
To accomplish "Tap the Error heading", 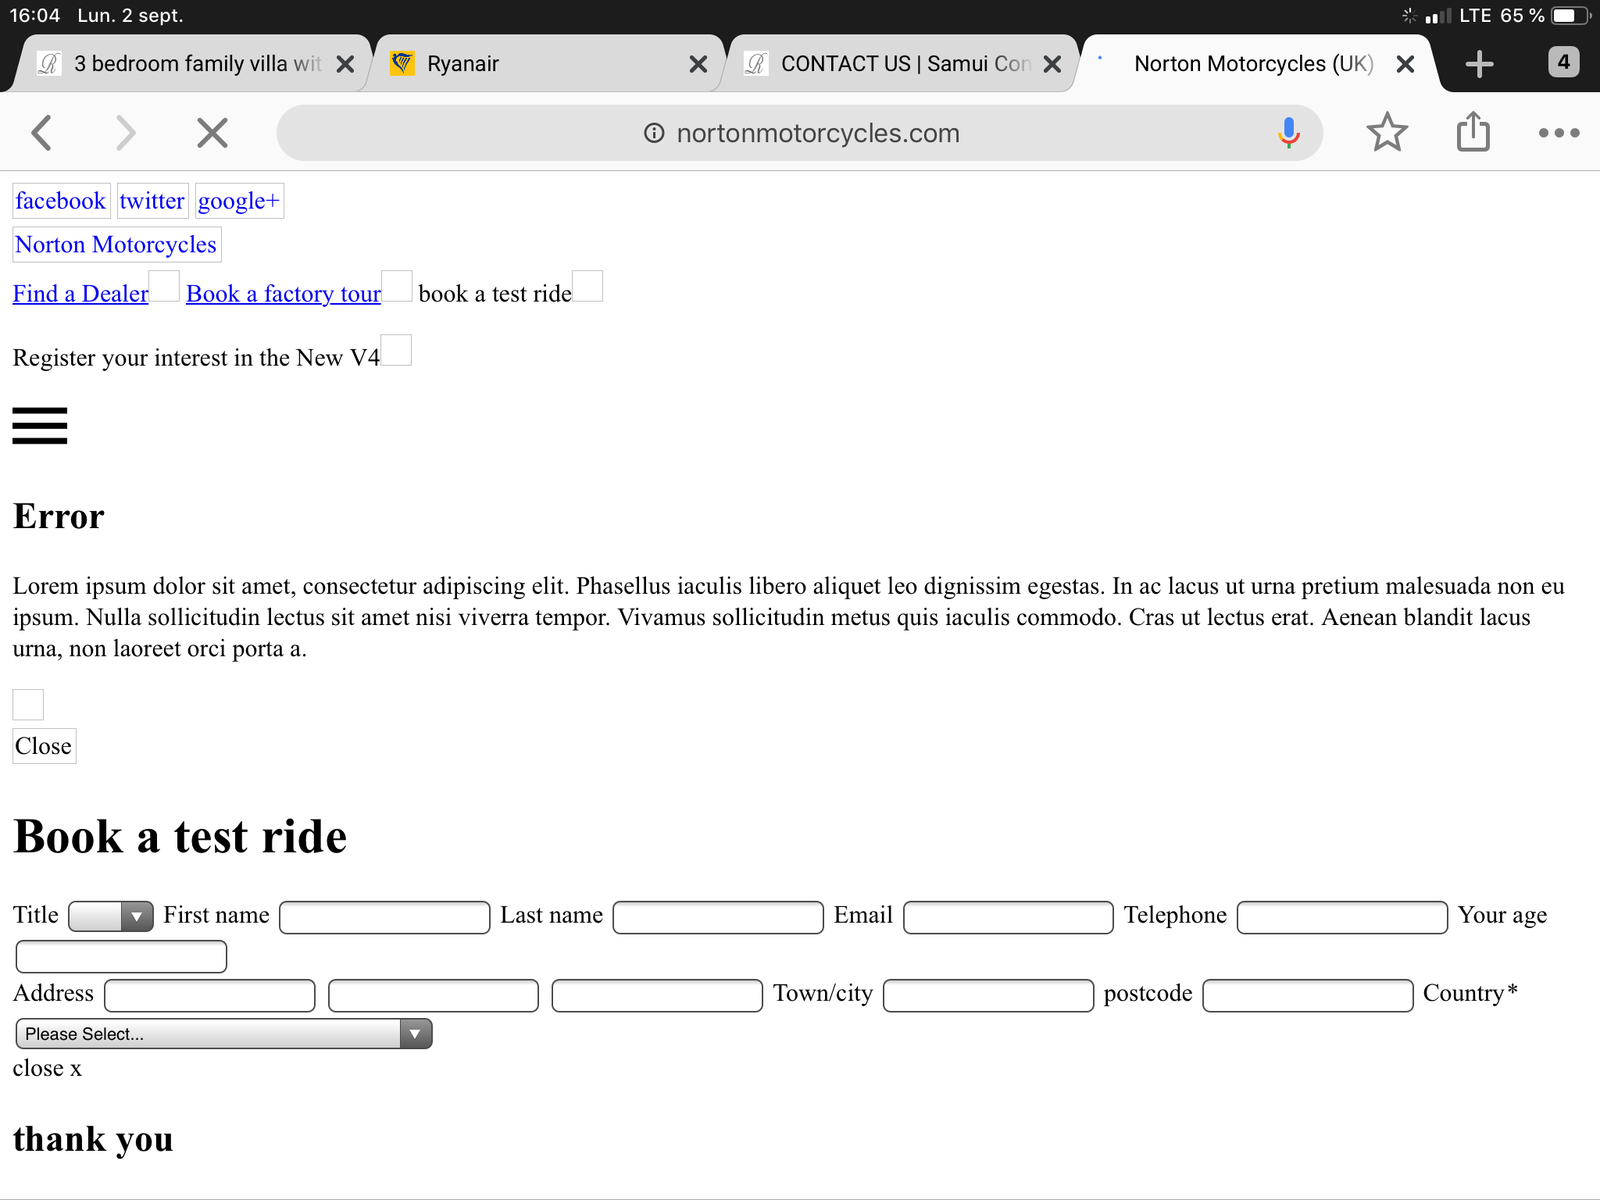I will [59, 517].
